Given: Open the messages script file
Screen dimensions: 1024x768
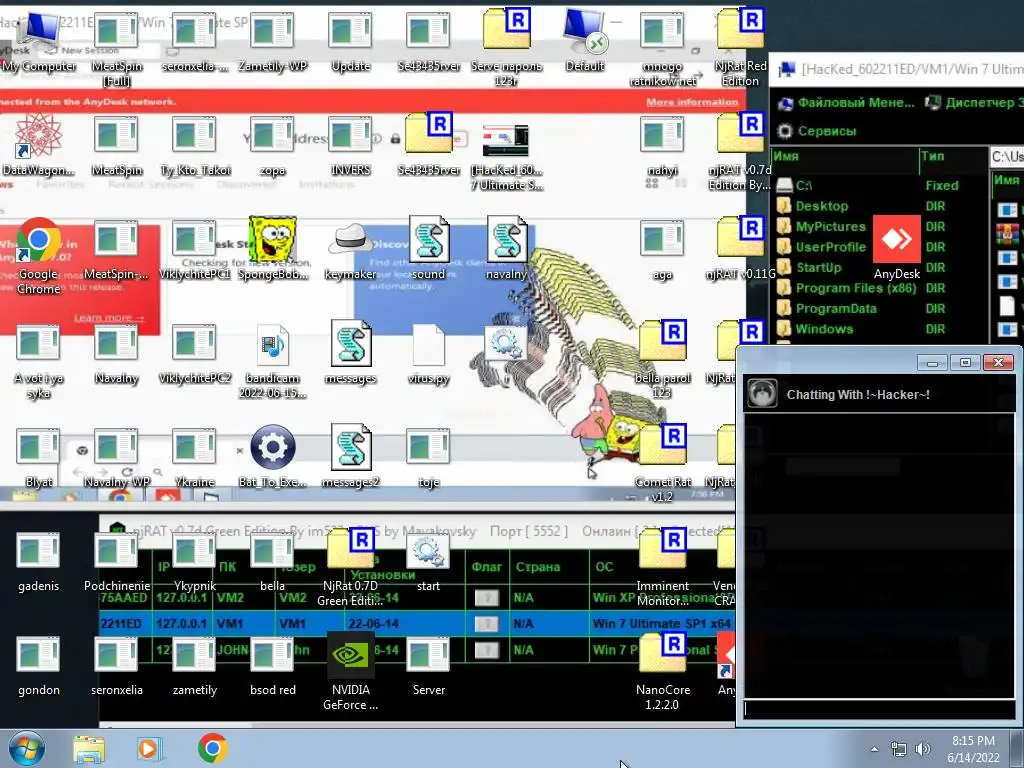Looking at the screenshot, I should pos(351,353).
